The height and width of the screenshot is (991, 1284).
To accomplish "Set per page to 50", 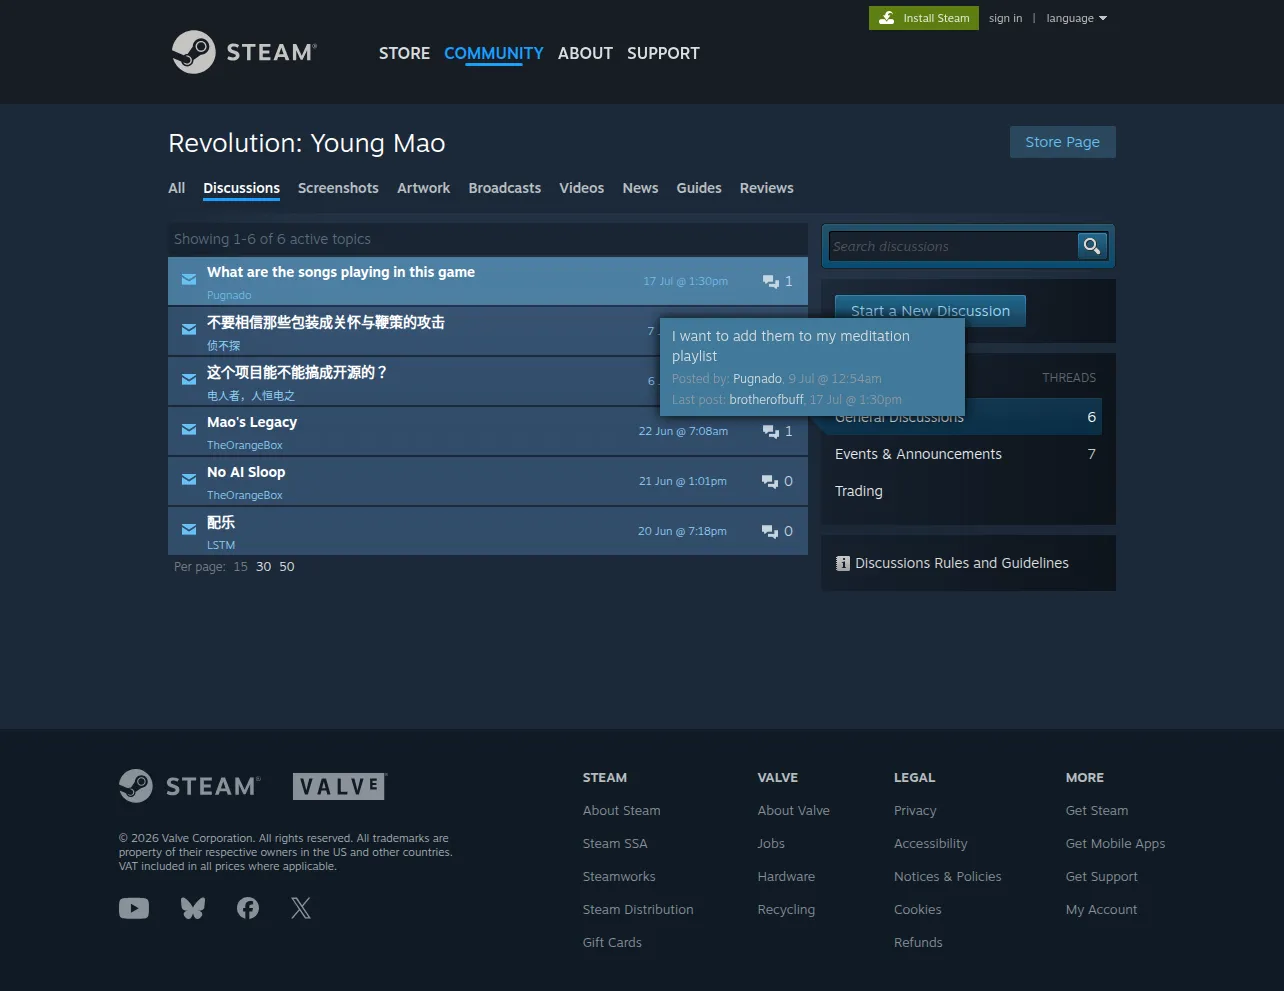I will point(287,566).
